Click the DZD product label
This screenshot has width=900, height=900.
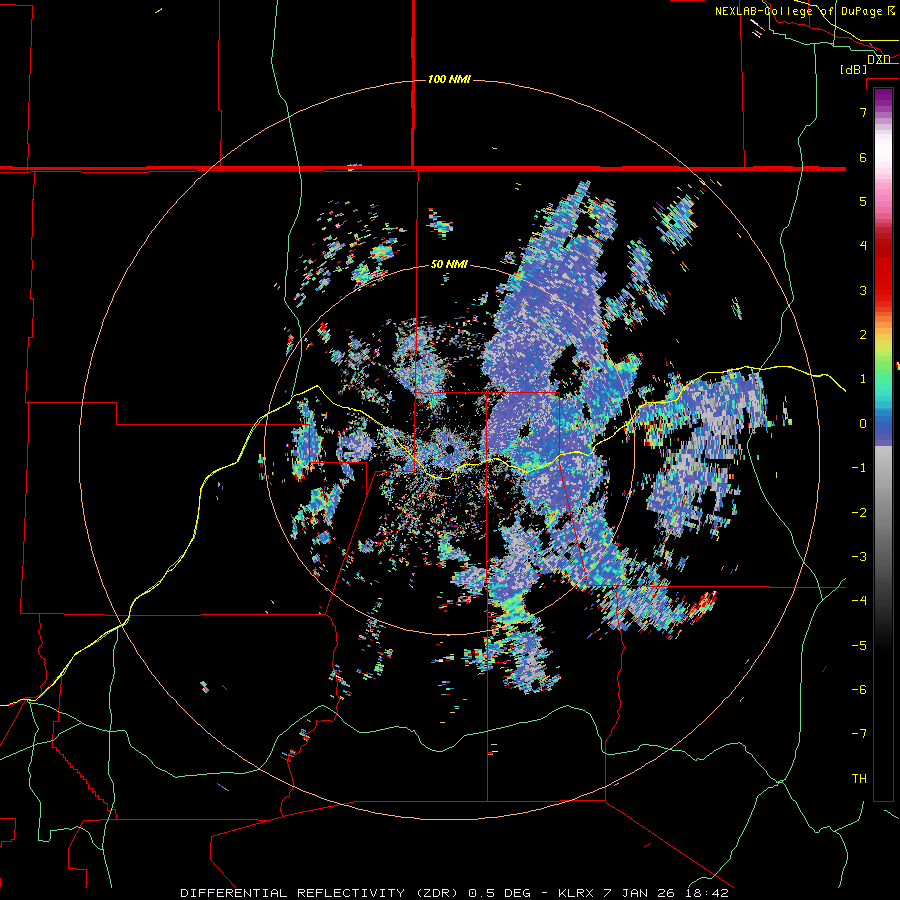879,59
